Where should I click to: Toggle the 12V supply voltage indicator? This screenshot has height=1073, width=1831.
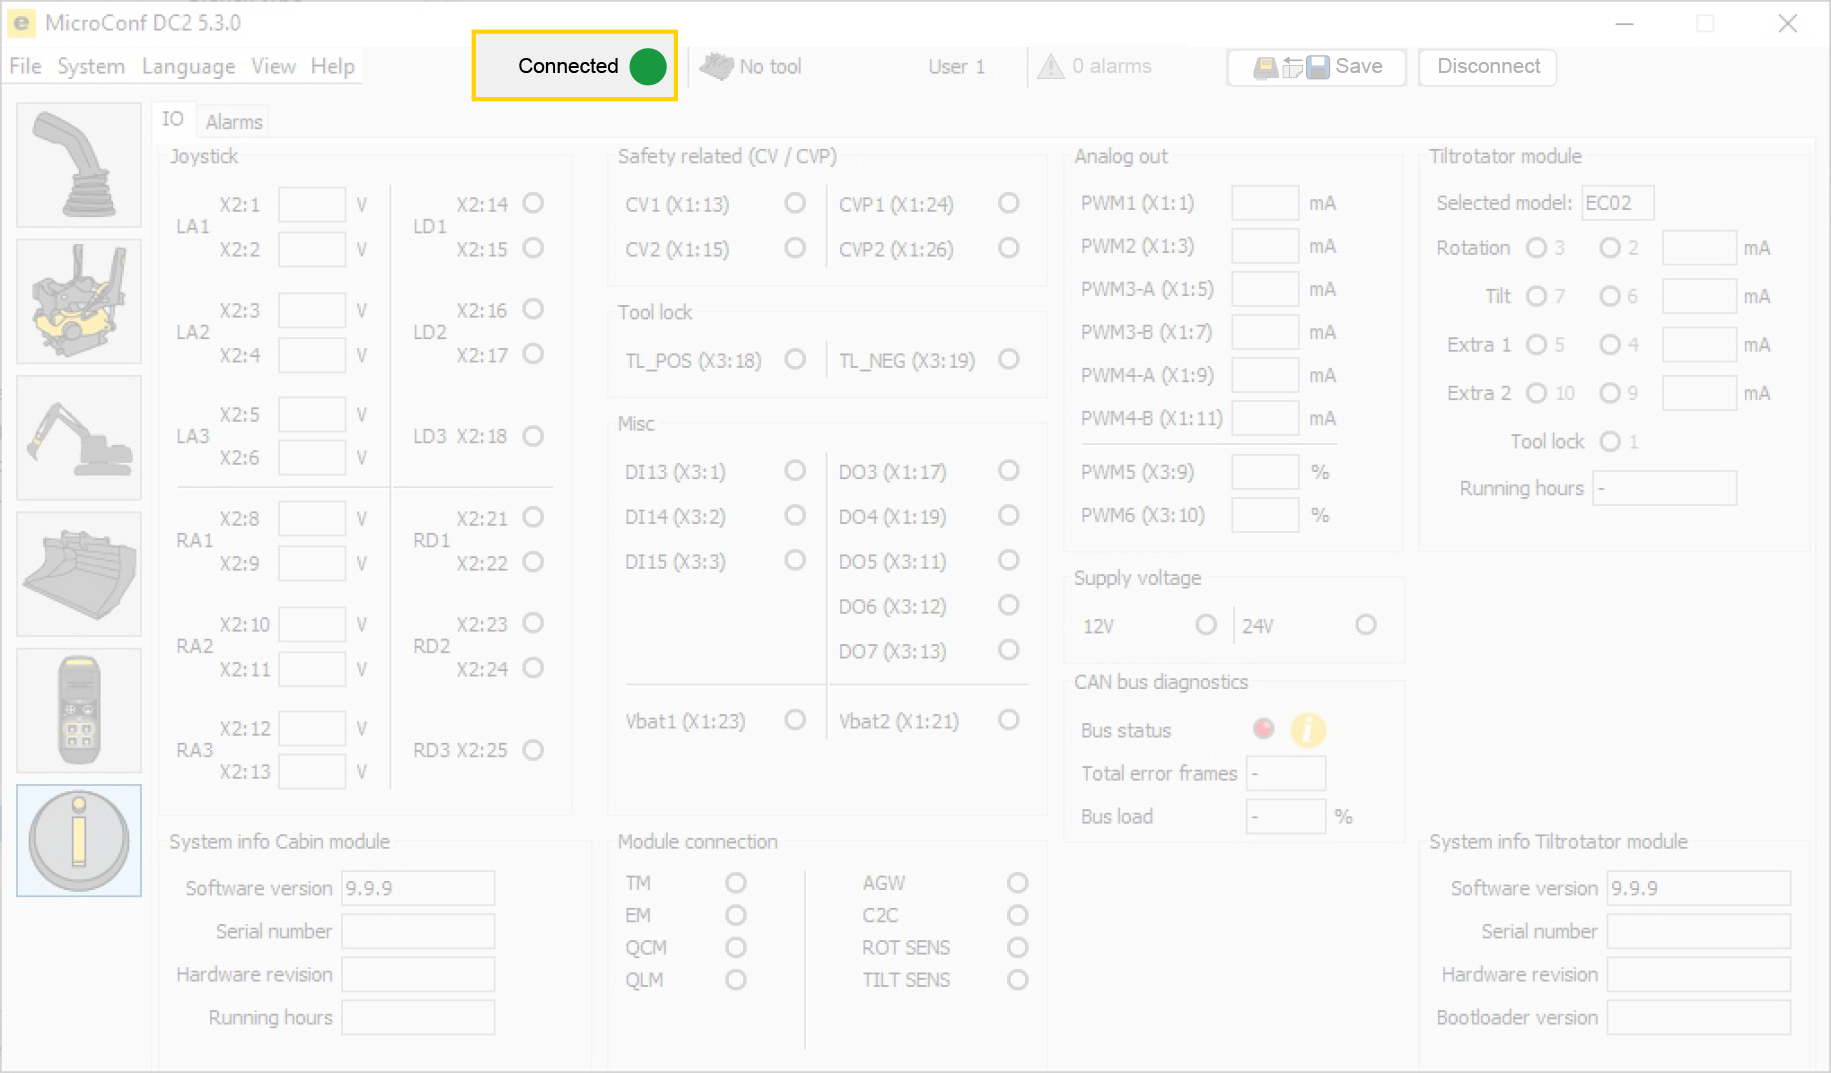click(1206, 625)
